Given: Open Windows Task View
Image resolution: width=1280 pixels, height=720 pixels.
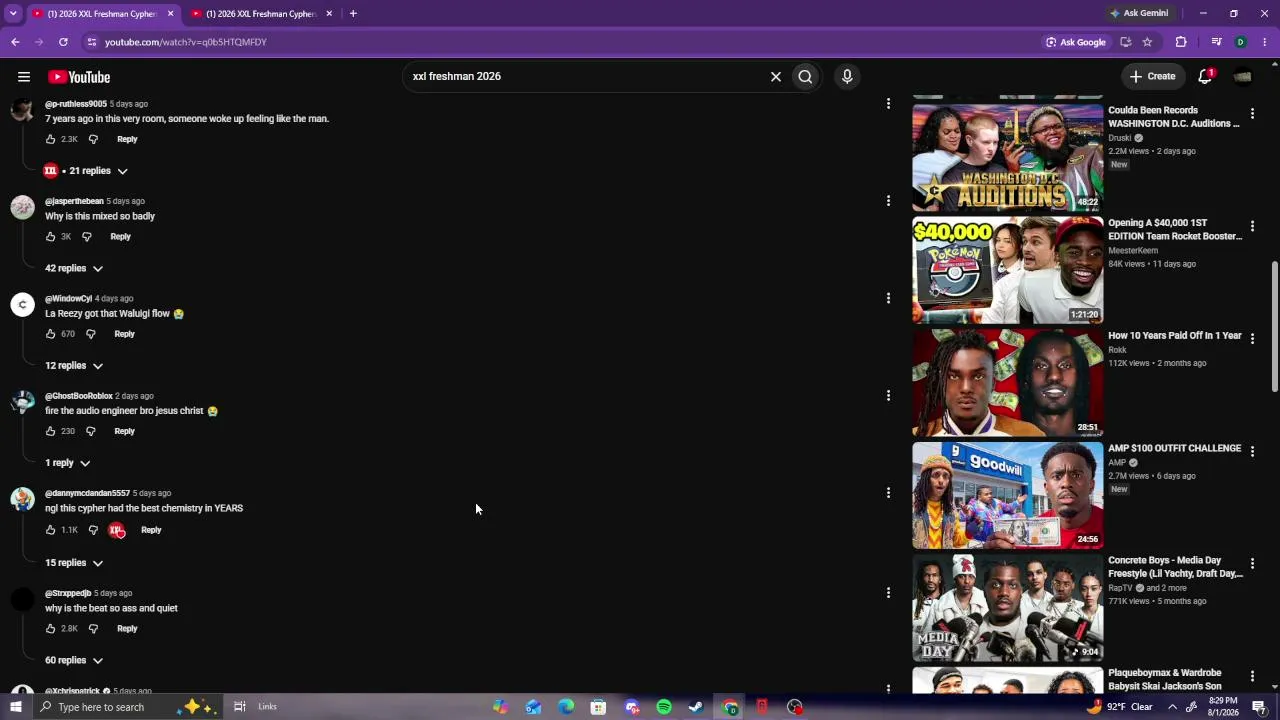Looking at the screenshot, I should click(x=239, y=707).
